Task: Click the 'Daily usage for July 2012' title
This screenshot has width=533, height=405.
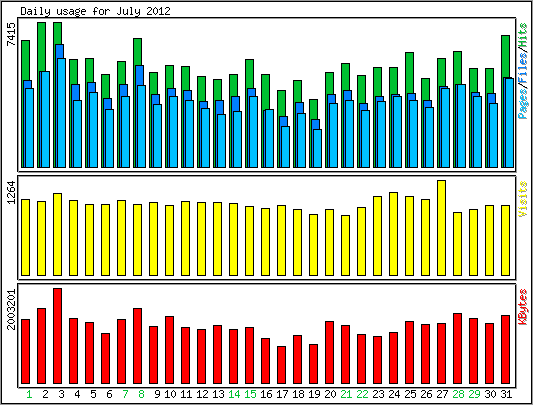Action: [96, 11]
